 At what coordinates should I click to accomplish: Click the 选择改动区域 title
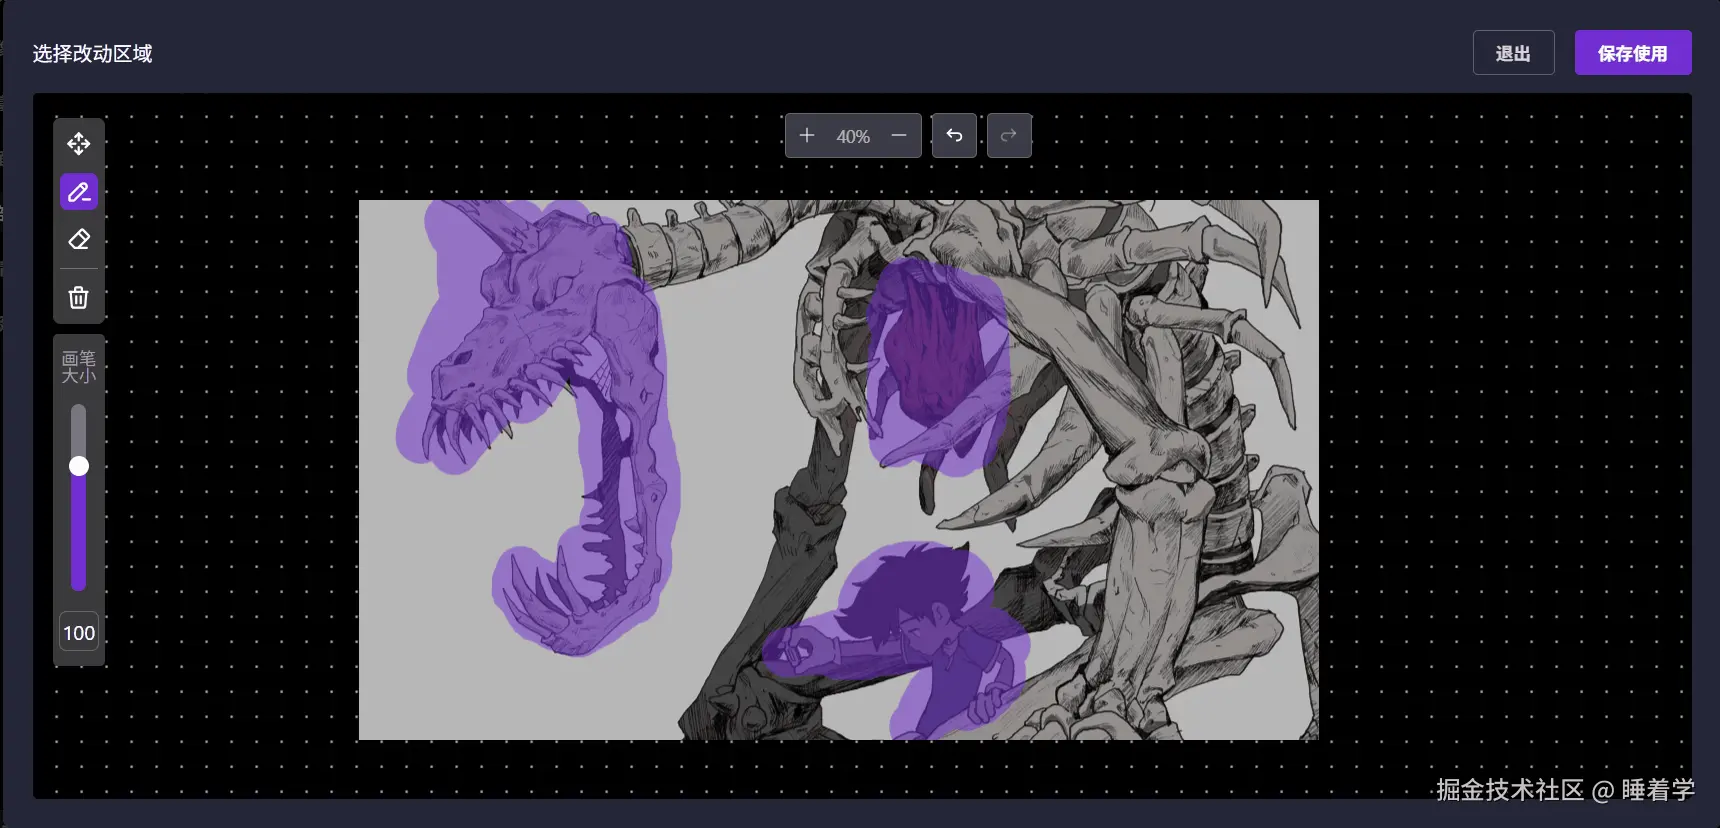tap(92, 54)
